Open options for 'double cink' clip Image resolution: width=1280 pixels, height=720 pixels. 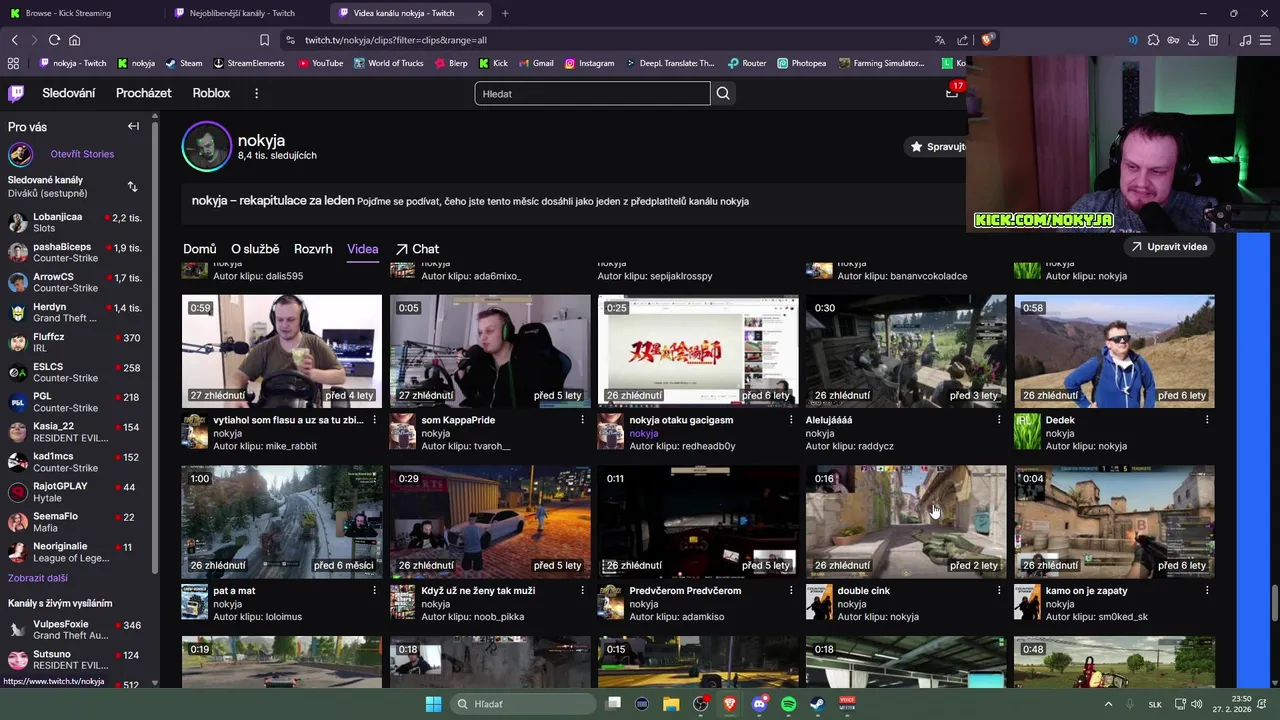(998, 591)
